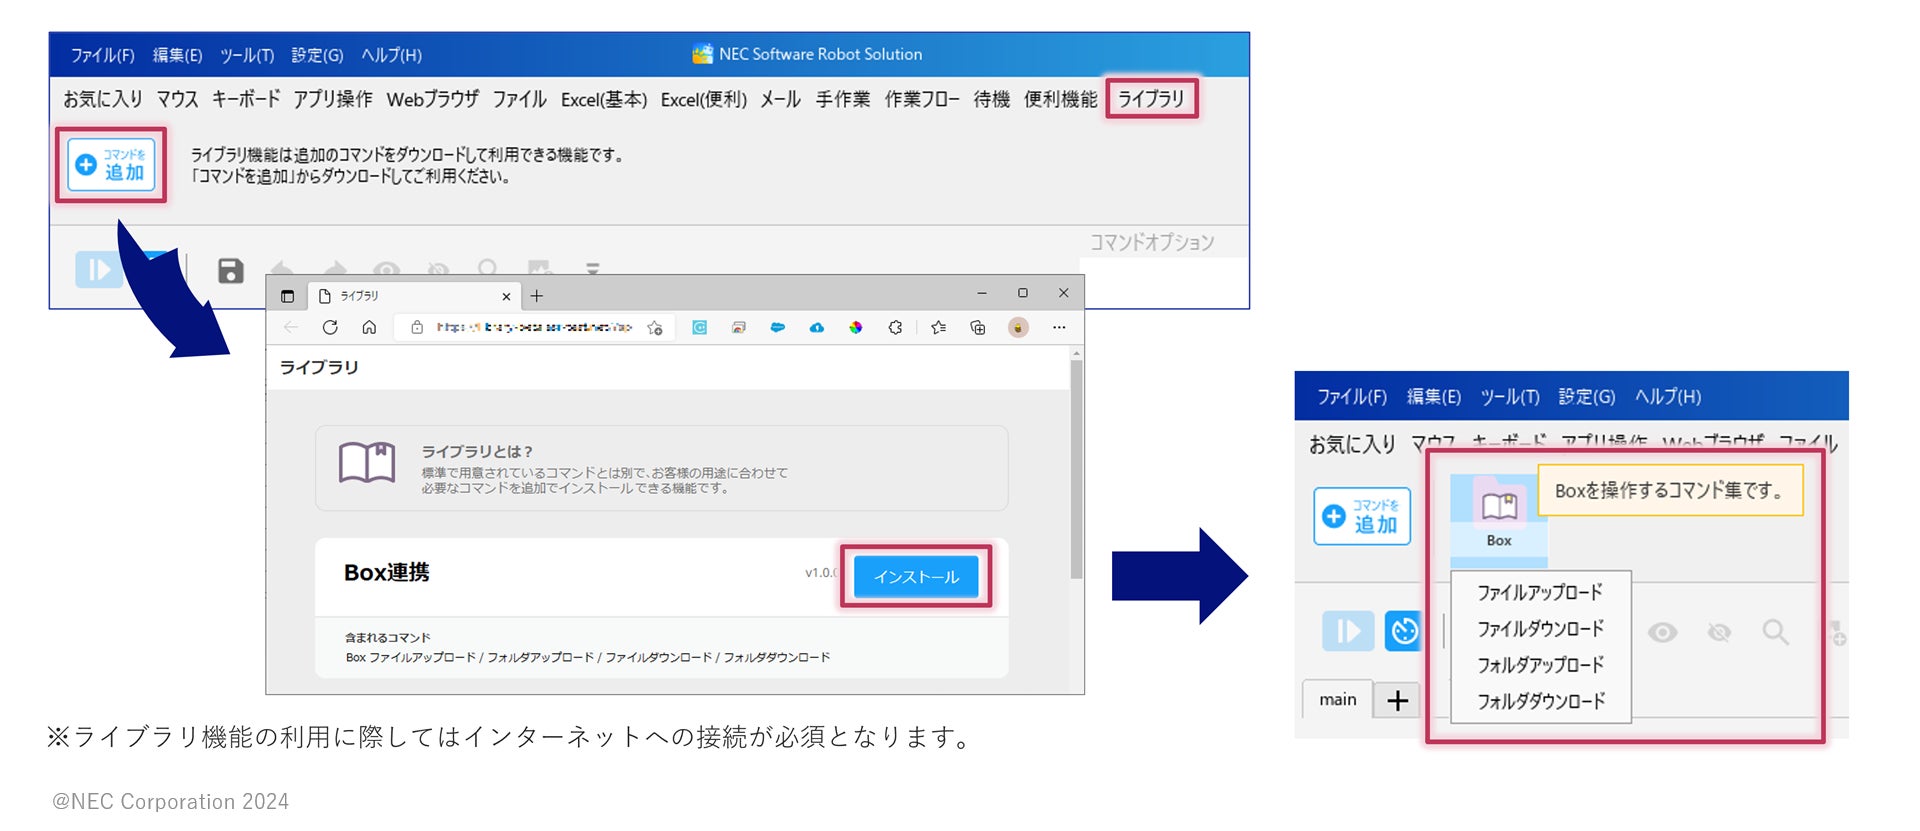Open ファイル(F) menu in the Box commands window
The image size is (1920, 831).
click(x=1352, y=397)
